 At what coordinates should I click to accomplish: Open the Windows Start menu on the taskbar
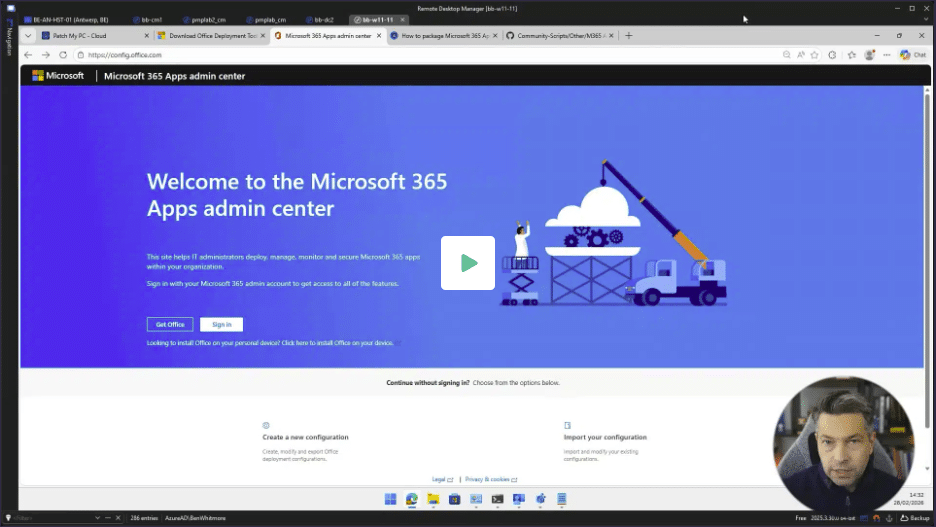click(390, 499)
